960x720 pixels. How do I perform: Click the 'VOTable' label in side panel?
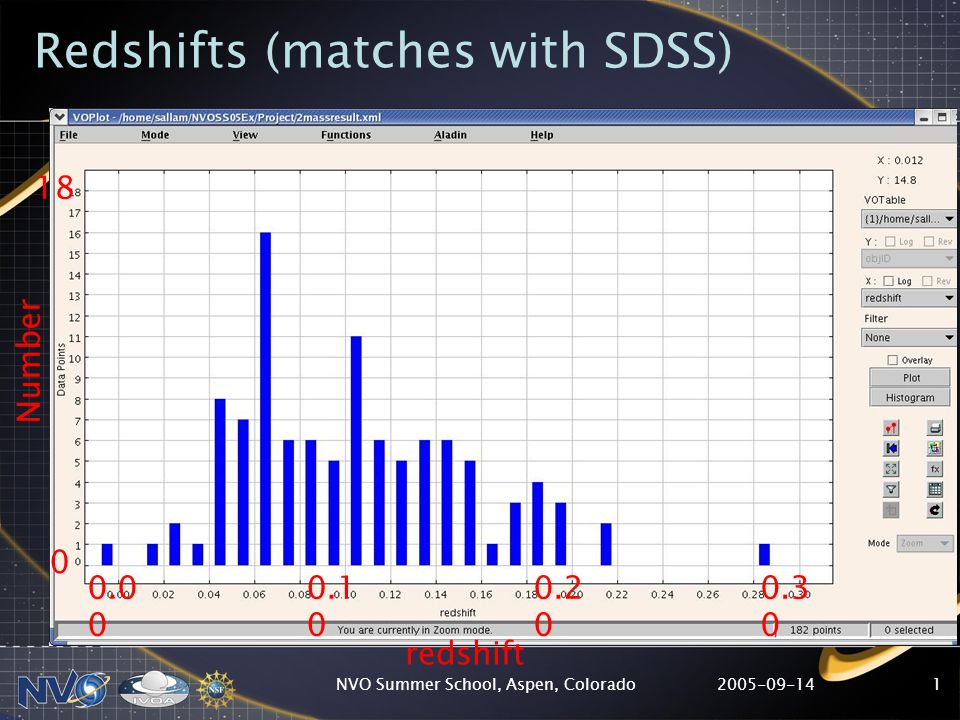coord(885,200)
